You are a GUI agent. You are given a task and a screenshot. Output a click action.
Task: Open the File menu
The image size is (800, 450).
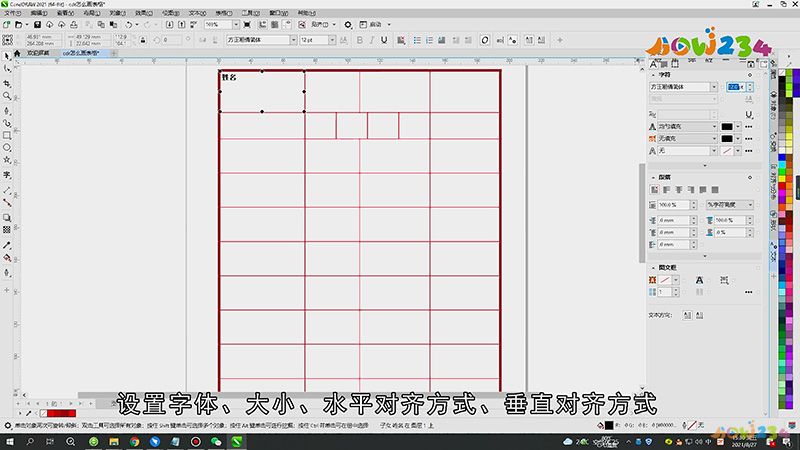(x=12, y=13)
